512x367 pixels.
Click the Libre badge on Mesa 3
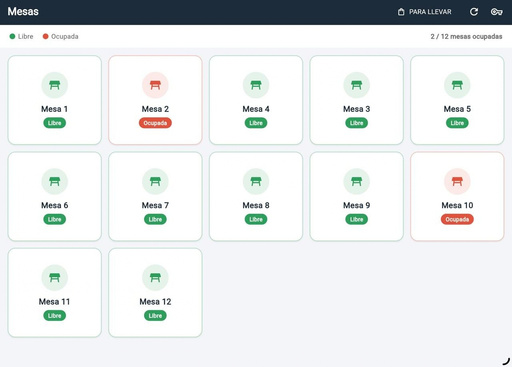(x=357, y=123)
